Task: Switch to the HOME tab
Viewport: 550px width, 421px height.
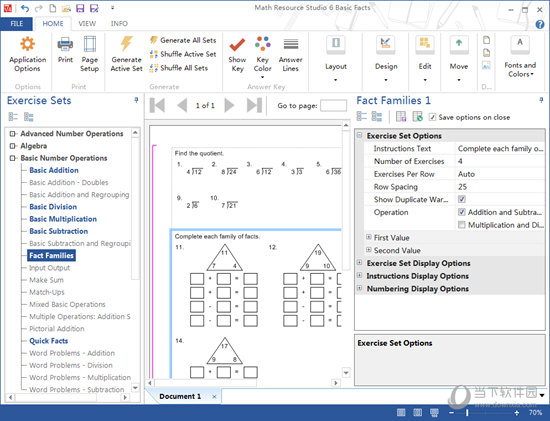Action: (x=53, y=24)
